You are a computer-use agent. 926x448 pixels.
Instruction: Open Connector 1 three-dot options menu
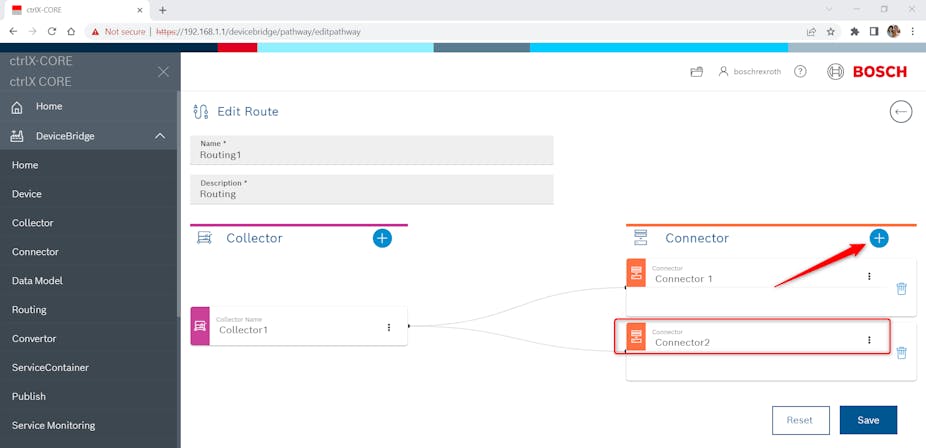pyautogui.click(x=868, y=277)
